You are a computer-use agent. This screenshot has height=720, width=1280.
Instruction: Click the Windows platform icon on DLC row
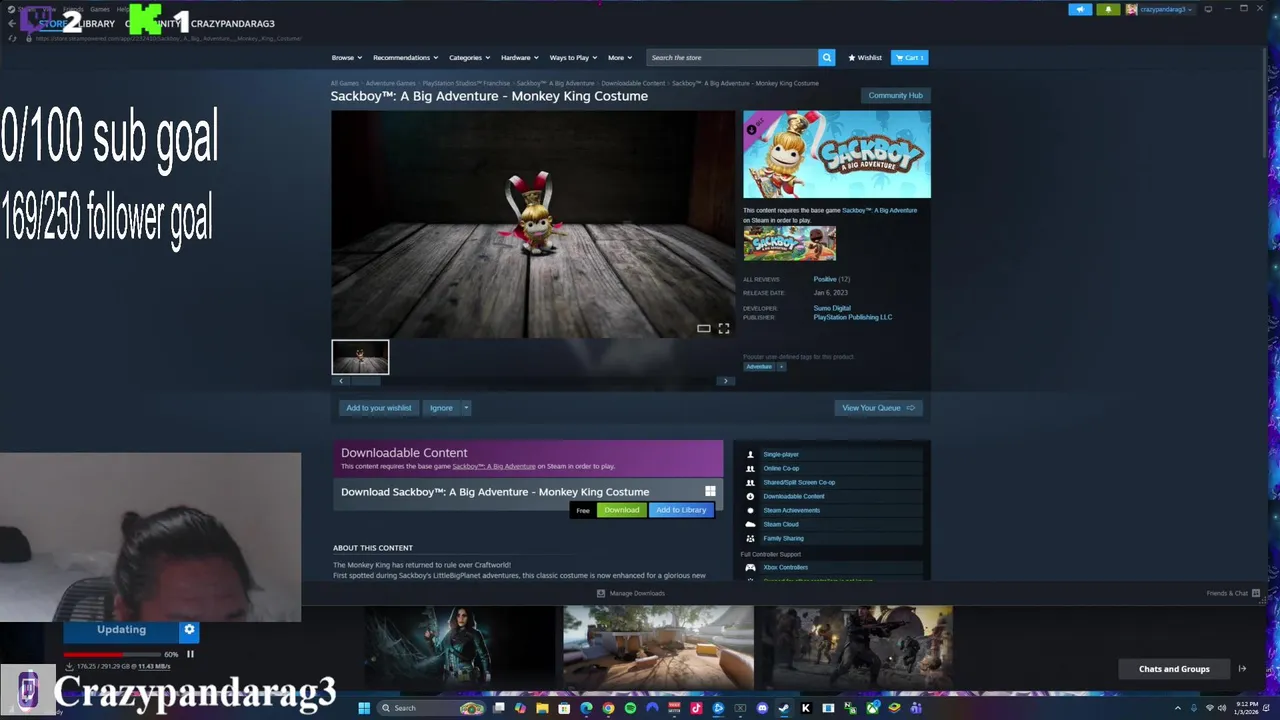click(710, 491)
